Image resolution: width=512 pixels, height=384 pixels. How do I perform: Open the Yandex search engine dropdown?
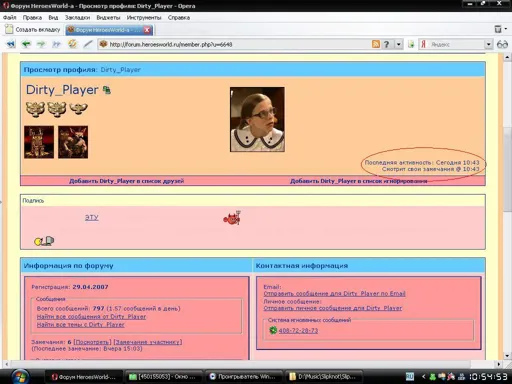click(488, 44)
